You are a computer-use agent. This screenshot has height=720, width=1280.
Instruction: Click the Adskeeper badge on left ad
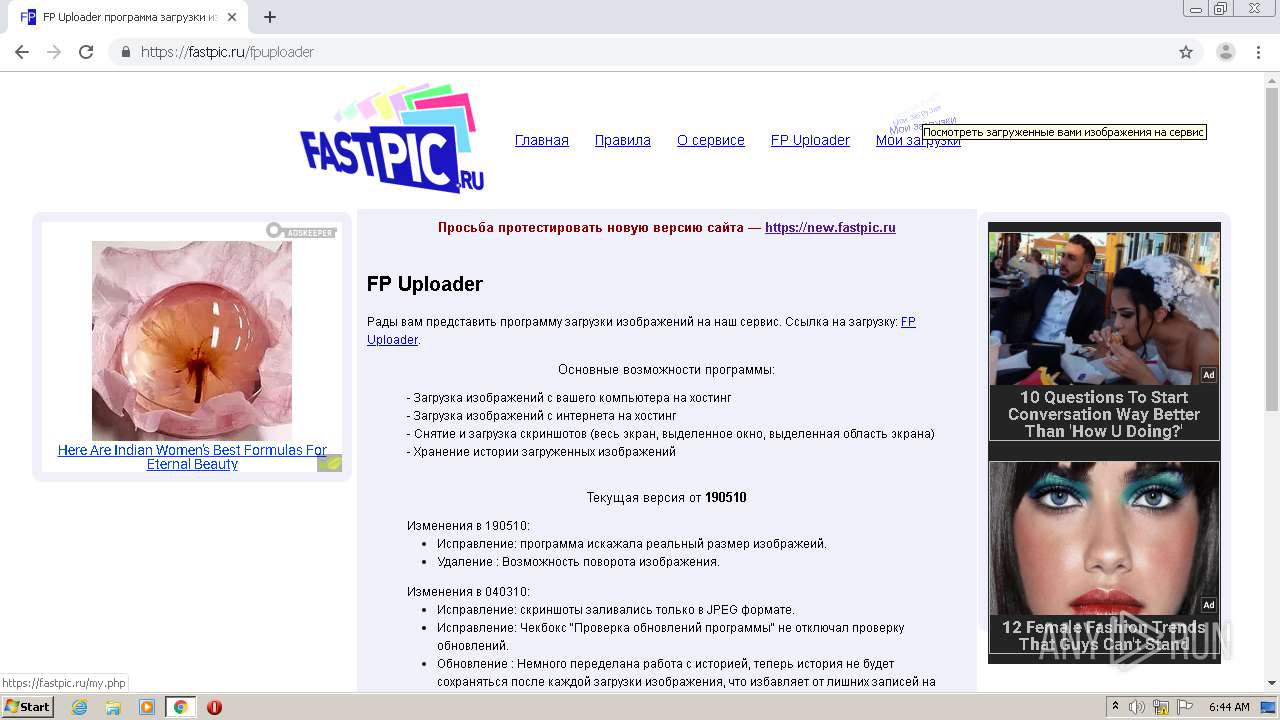coord(301,231)
